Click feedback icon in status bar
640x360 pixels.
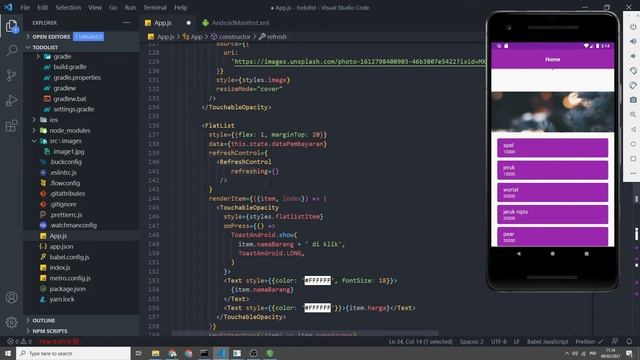615,341
